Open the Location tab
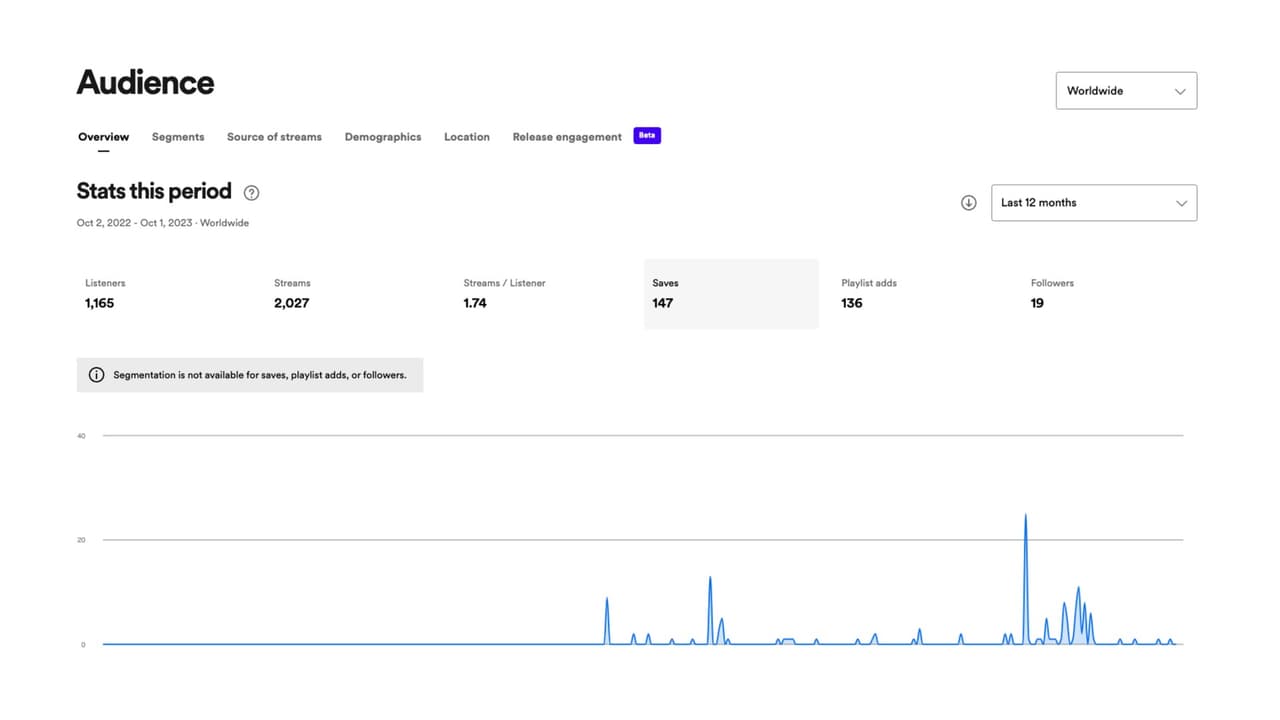 pyautogui.click(x=466, y=136)
